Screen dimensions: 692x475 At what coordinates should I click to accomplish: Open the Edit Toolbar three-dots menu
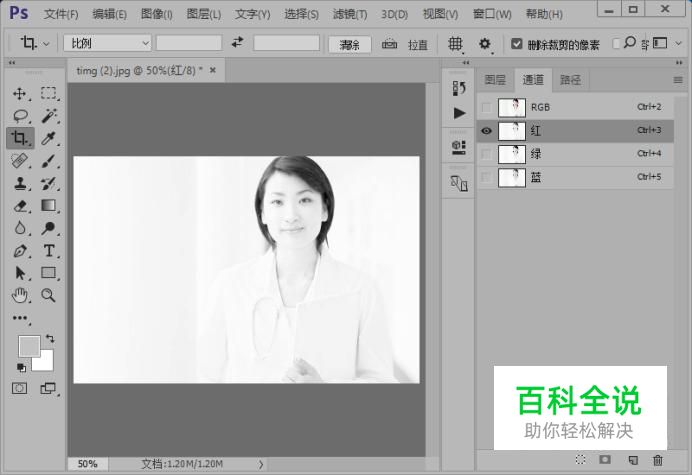tap(20, 318)
